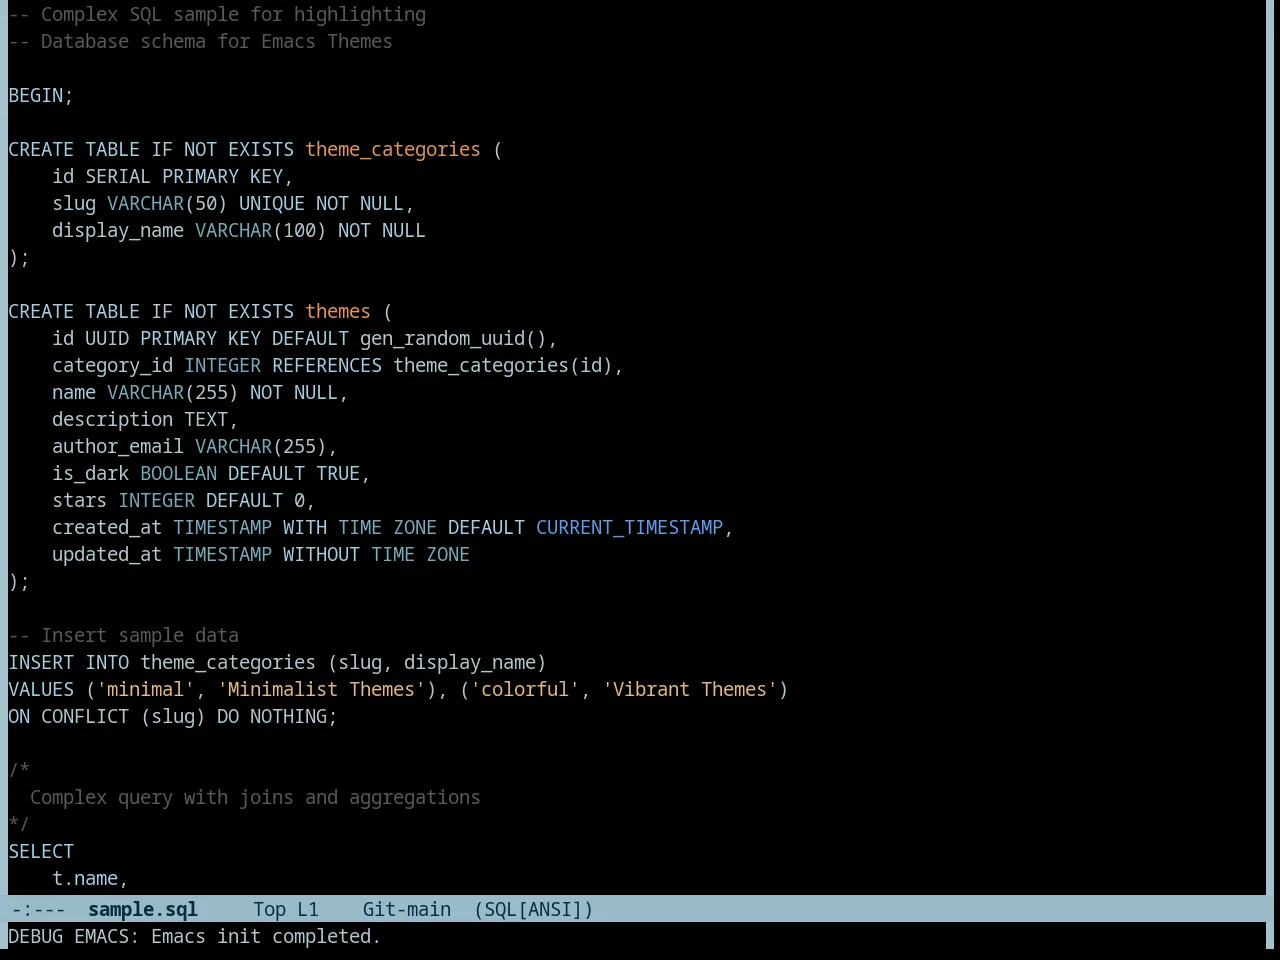Click the 'stars' column name
Viewport: 1280px width, 960px height.
tap(79, 500)
